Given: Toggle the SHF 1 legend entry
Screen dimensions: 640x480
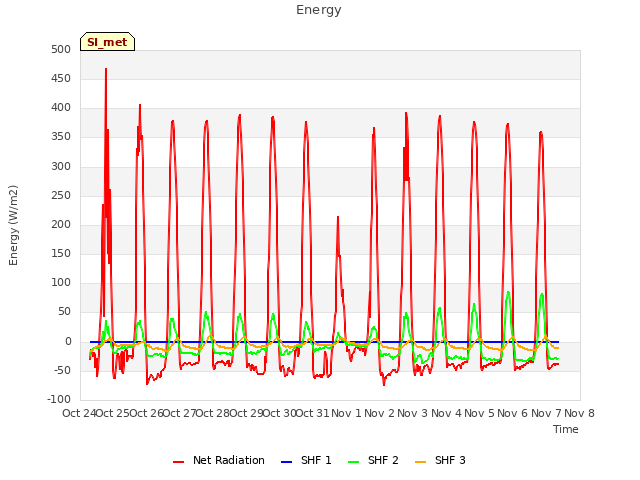Looking at the screenshot, I should (307, 460).
